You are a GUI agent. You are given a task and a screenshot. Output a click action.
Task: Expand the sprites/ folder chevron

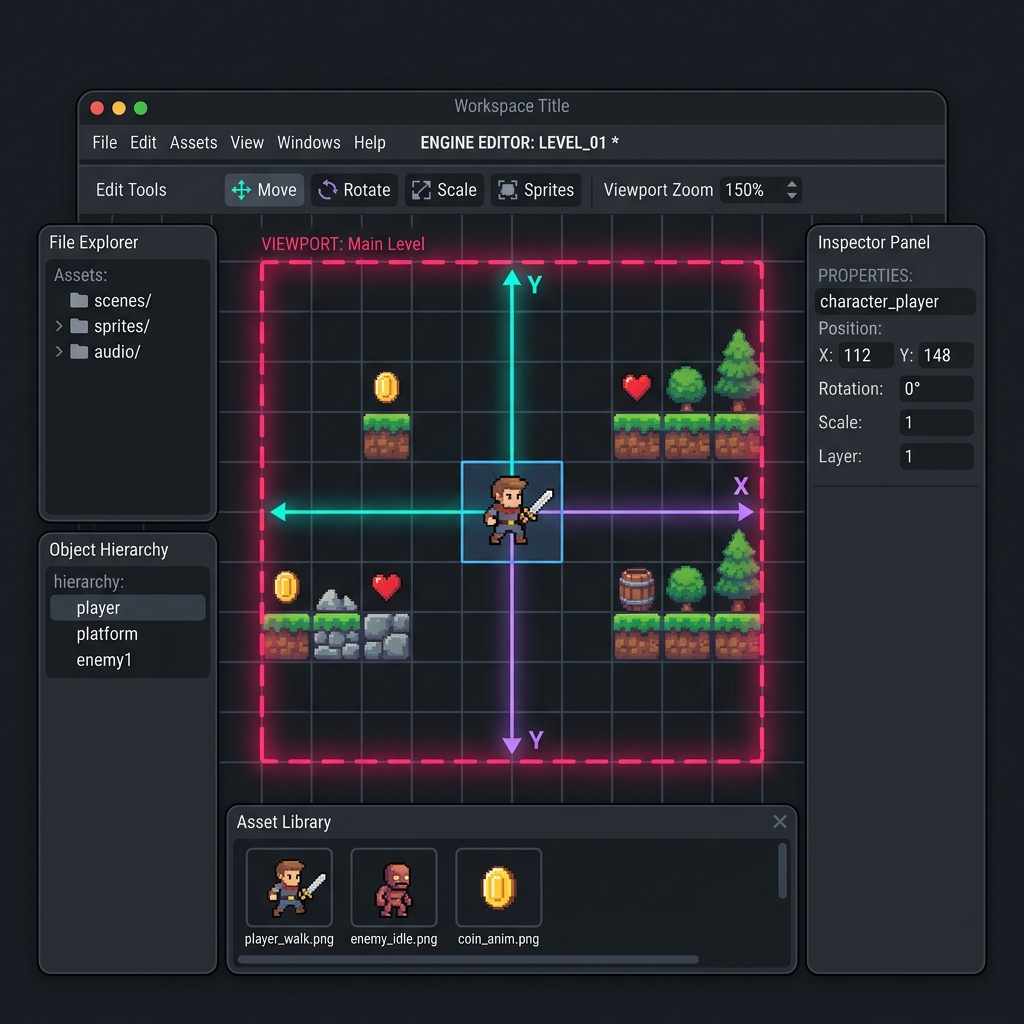point(59,326)
